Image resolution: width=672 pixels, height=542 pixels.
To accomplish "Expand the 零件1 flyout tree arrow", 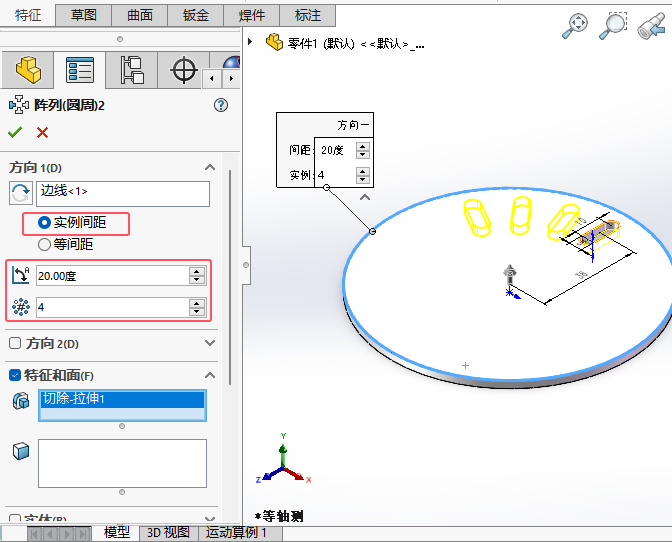I will coord(250,42).
